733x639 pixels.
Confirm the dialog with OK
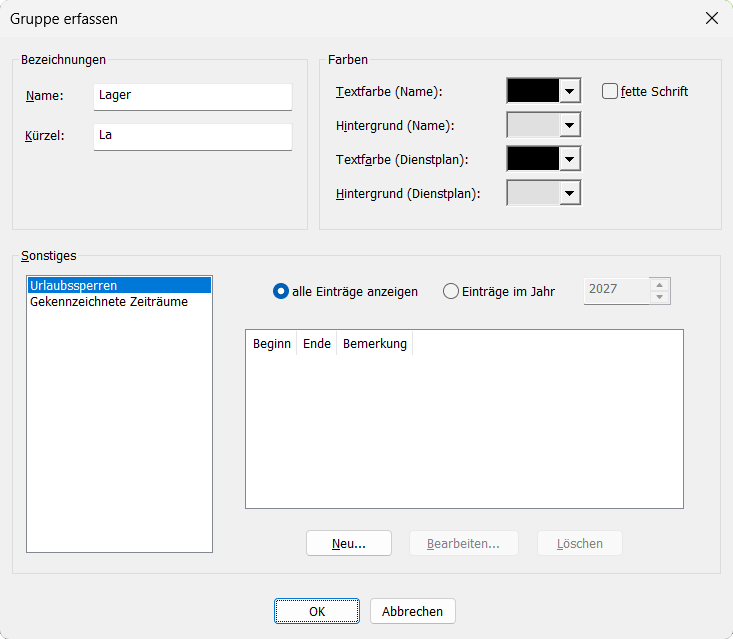pyautogui.click(x=317, y=611)
